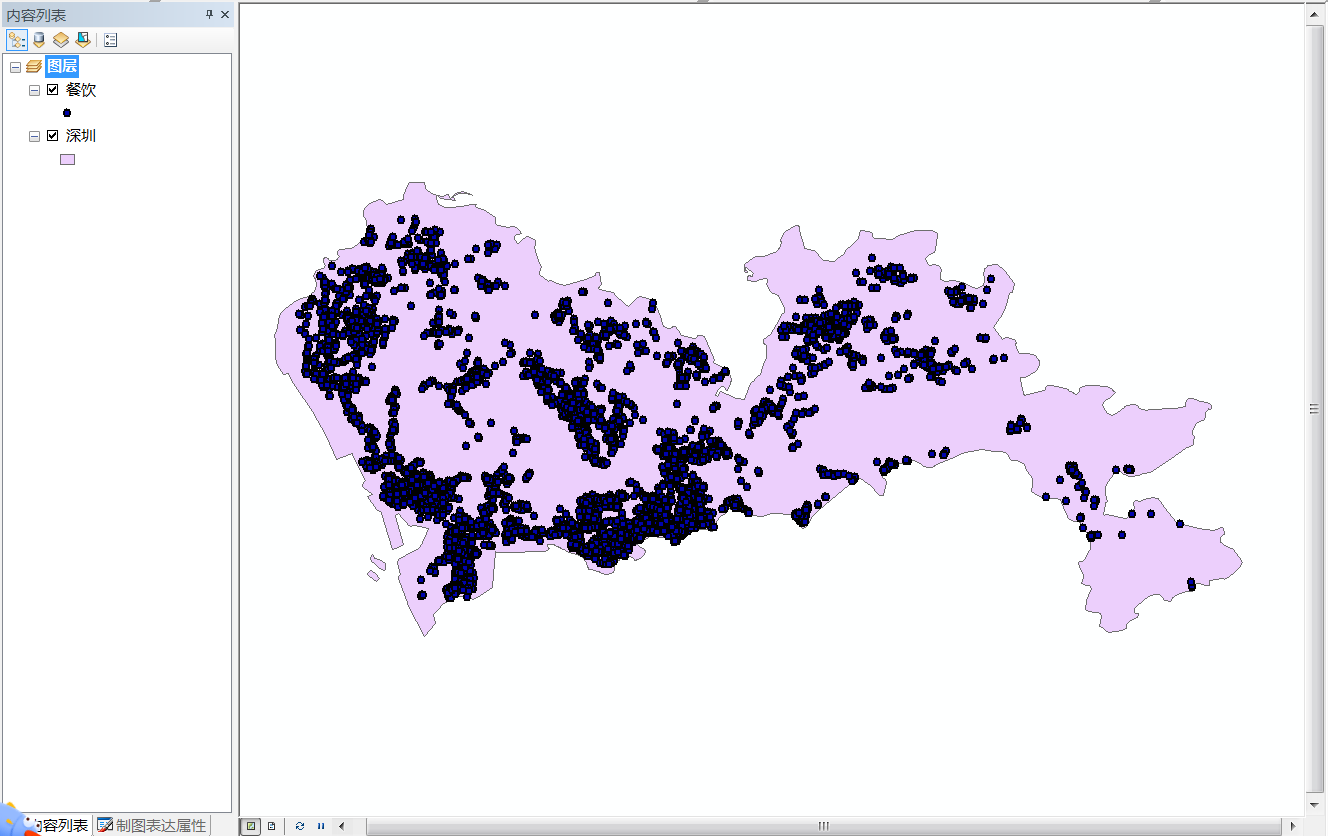The height and width of the screenshot is (836, 1328).
Task: Switch to Layout View button
Action: pyautogui.click(x=271, y=826)
